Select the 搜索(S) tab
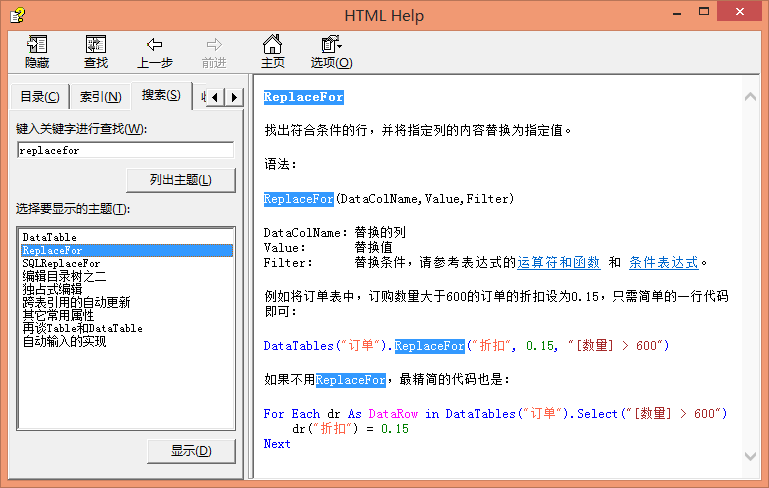The height and width of the screenshot is (488, 769). (161, 95)
